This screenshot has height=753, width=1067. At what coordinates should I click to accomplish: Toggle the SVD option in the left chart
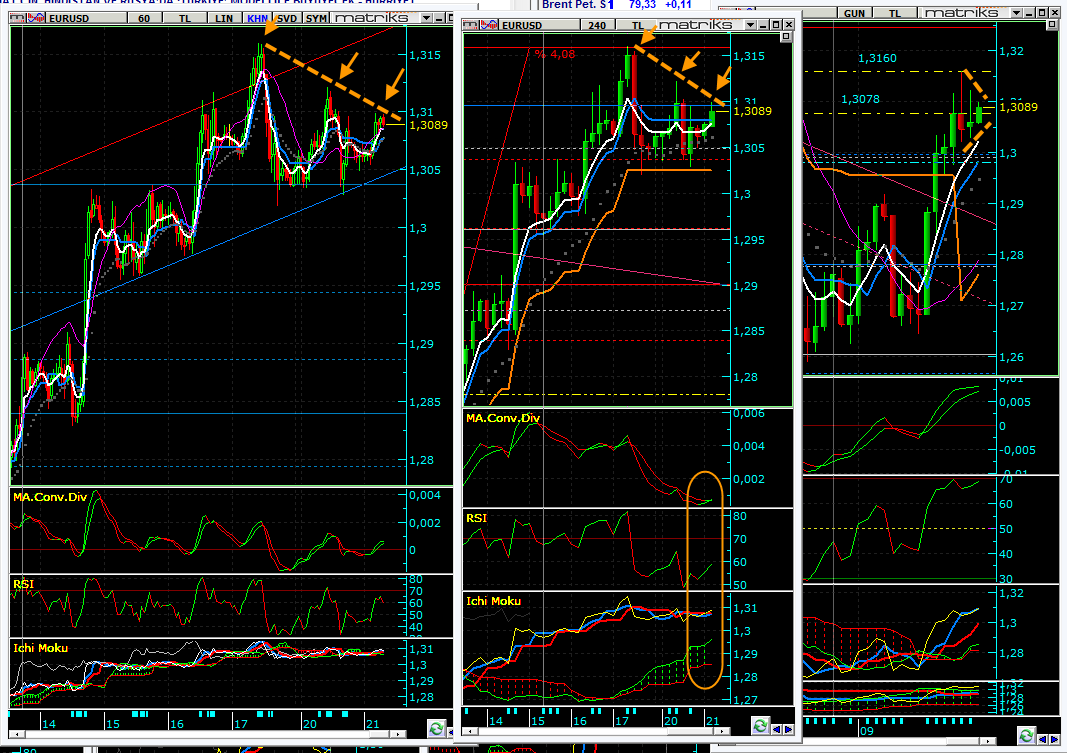[x=287, y=18]
